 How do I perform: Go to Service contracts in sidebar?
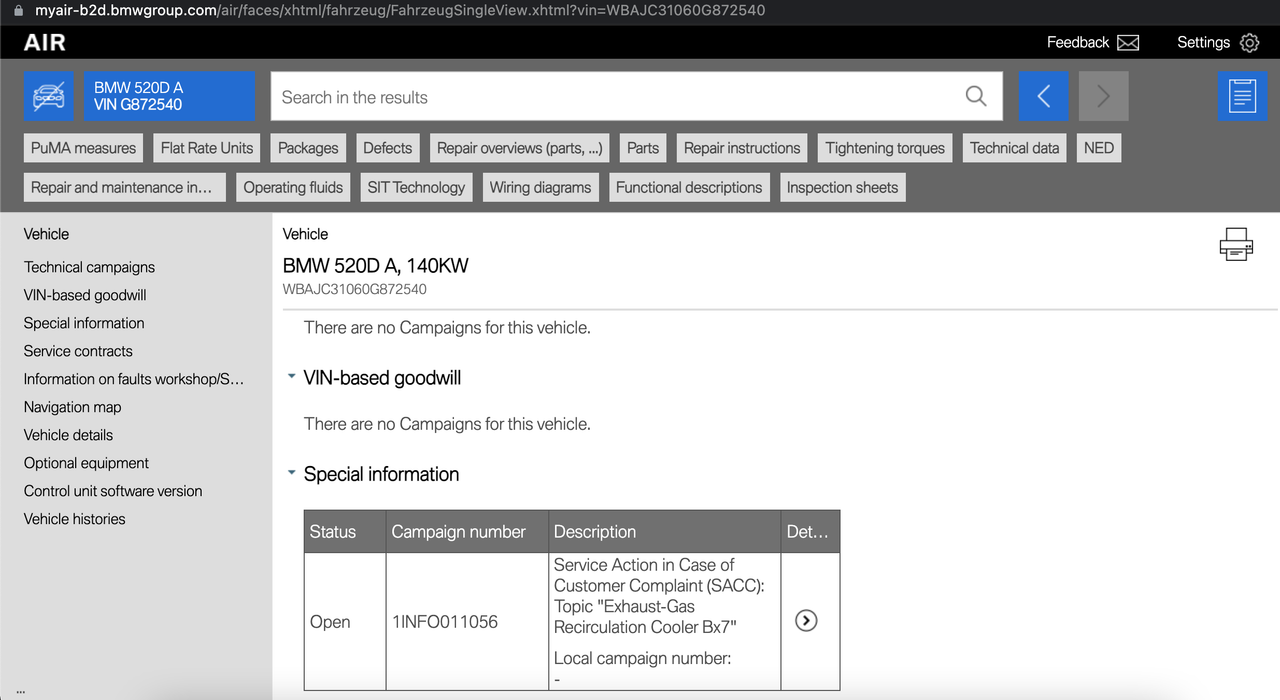point(78,351)
